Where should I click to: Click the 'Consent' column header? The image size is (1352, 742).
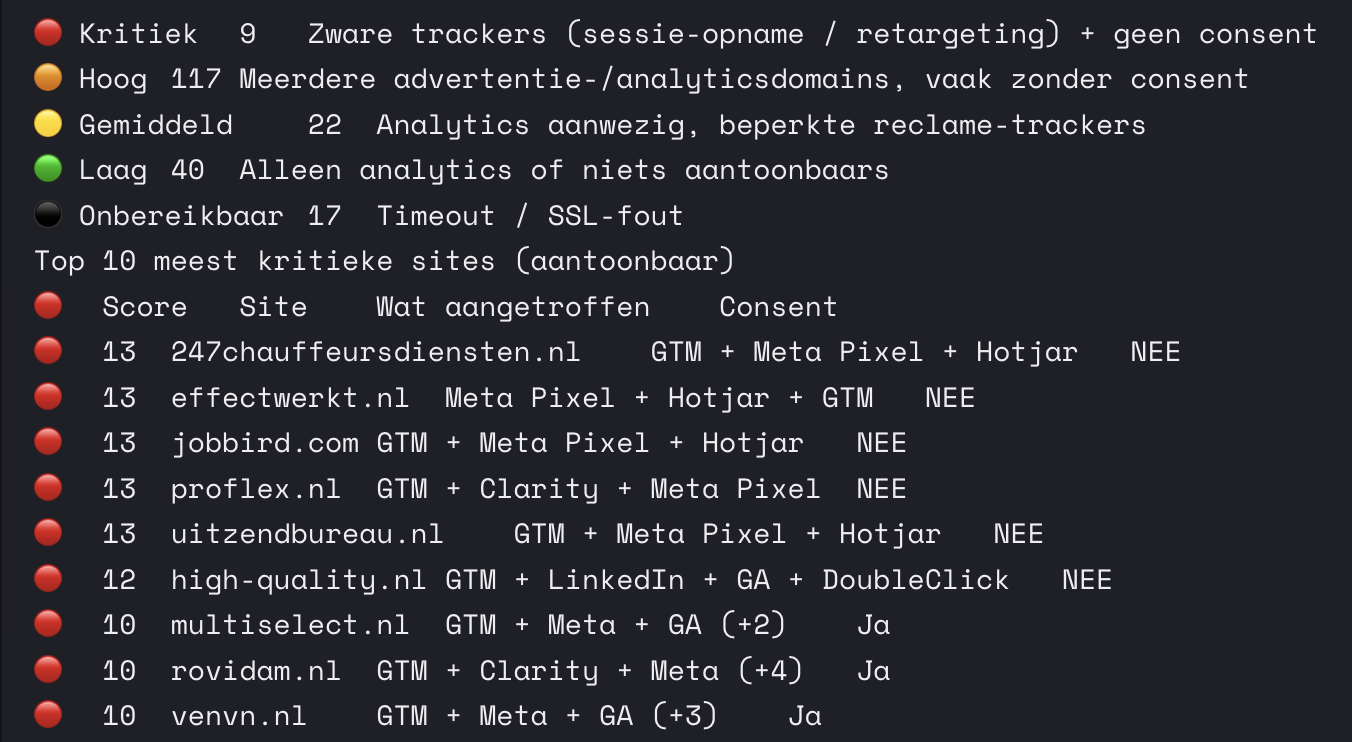click(x=778, y=307)
